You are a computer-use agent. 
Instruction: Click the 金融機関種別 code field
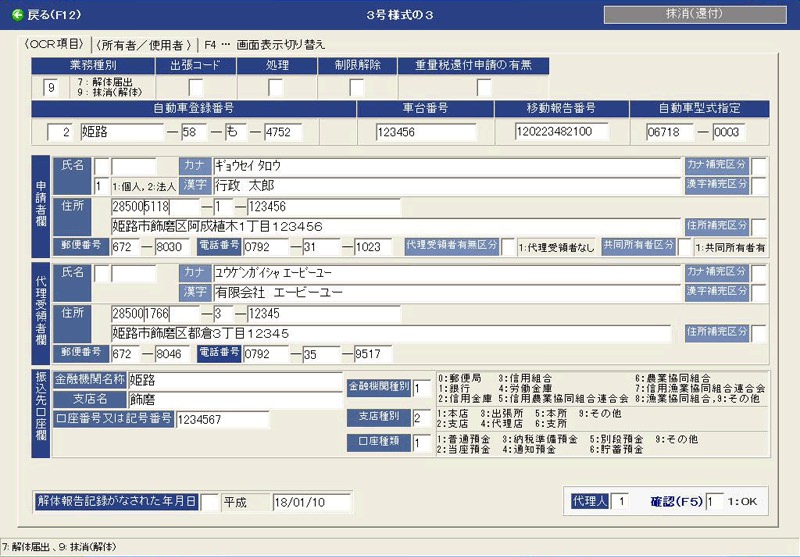(x=421, y=389)
